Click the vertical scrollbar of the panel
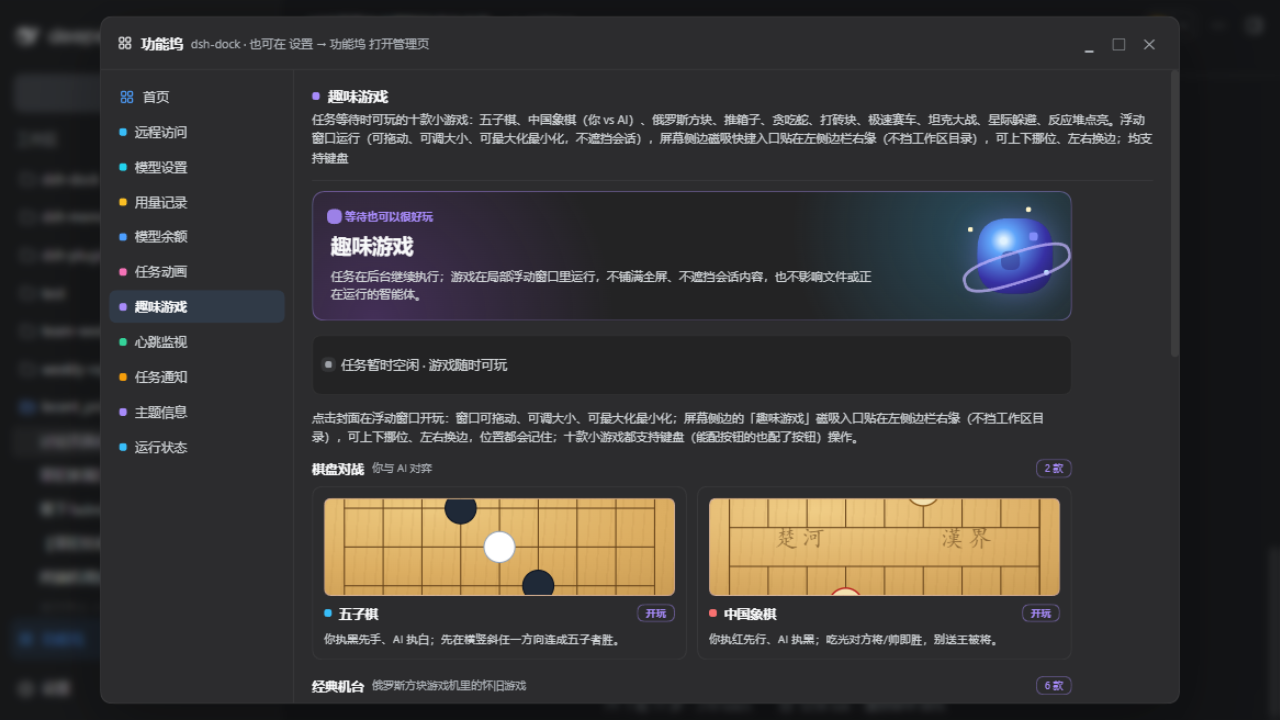1280x720 pixels. 1175,213
